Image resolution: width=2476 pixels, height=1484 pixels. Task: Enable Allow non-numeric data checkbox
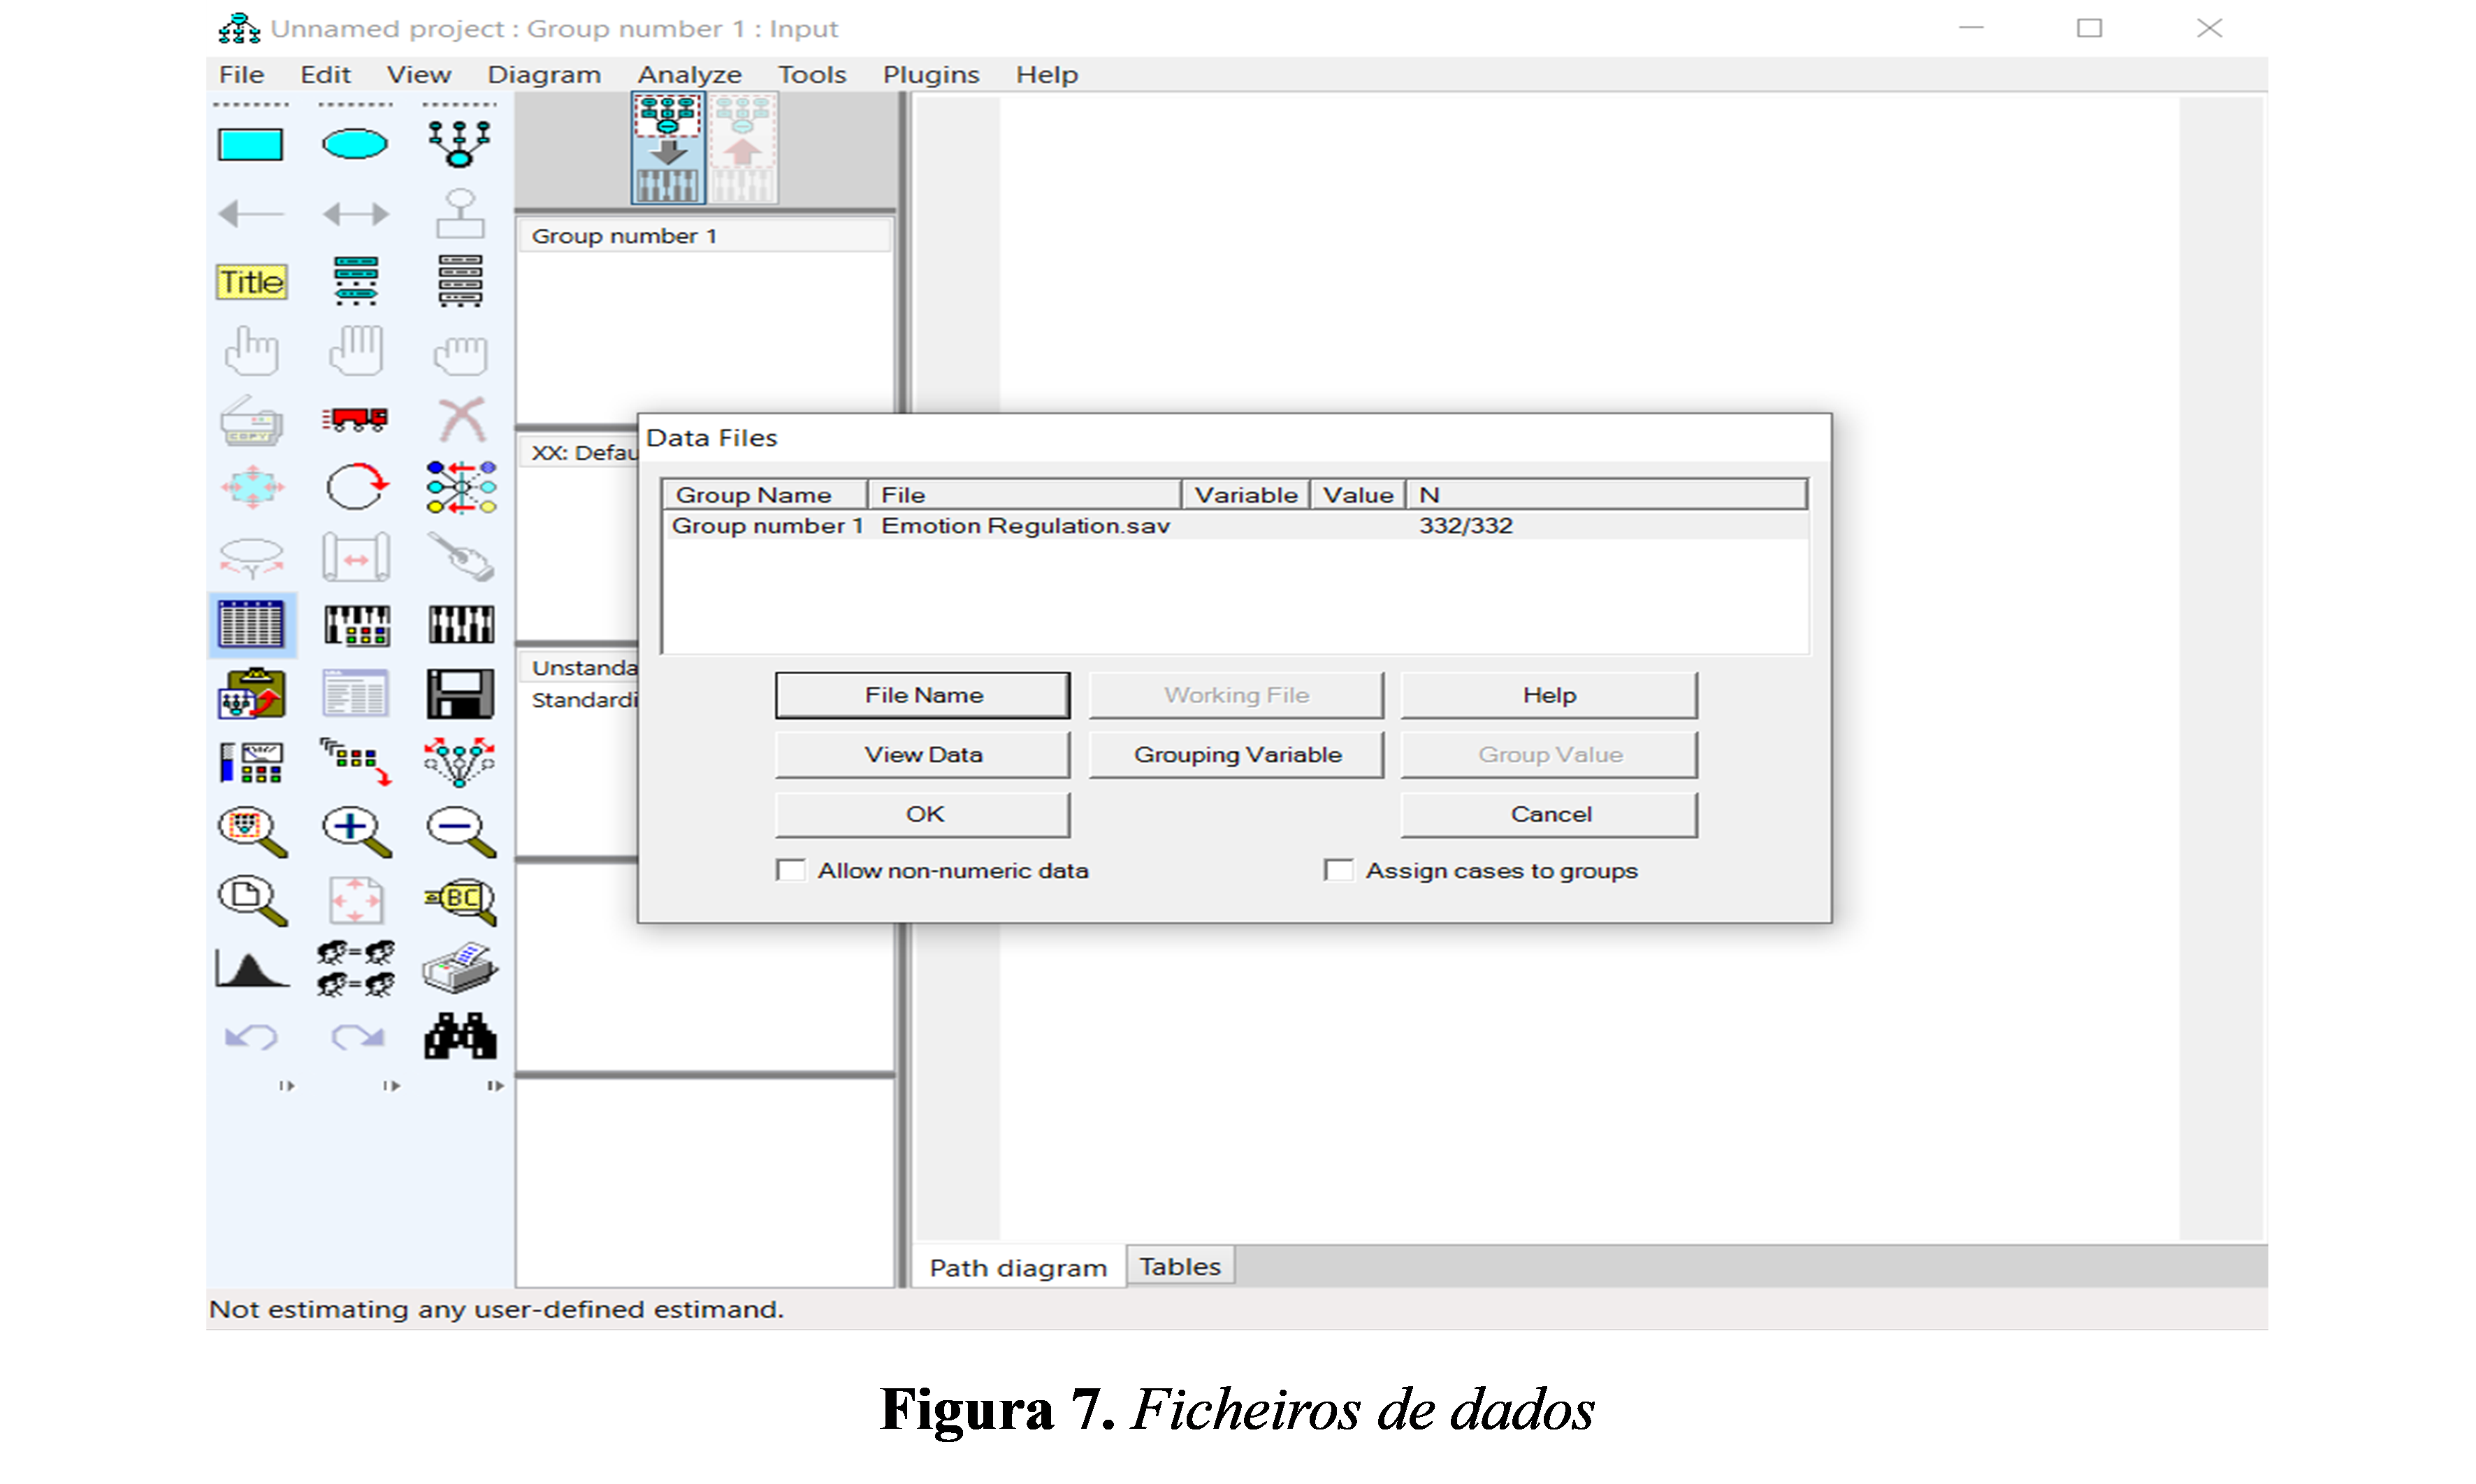[x=791, y=870]
